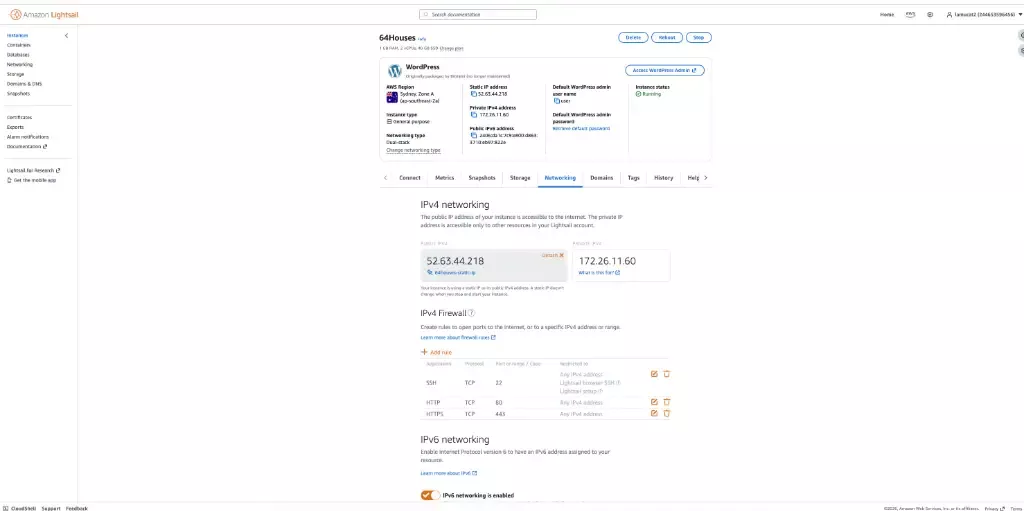
Task: Open Learn more about IPv6 link
Action: pyautogui.click(x=449, y=473)
